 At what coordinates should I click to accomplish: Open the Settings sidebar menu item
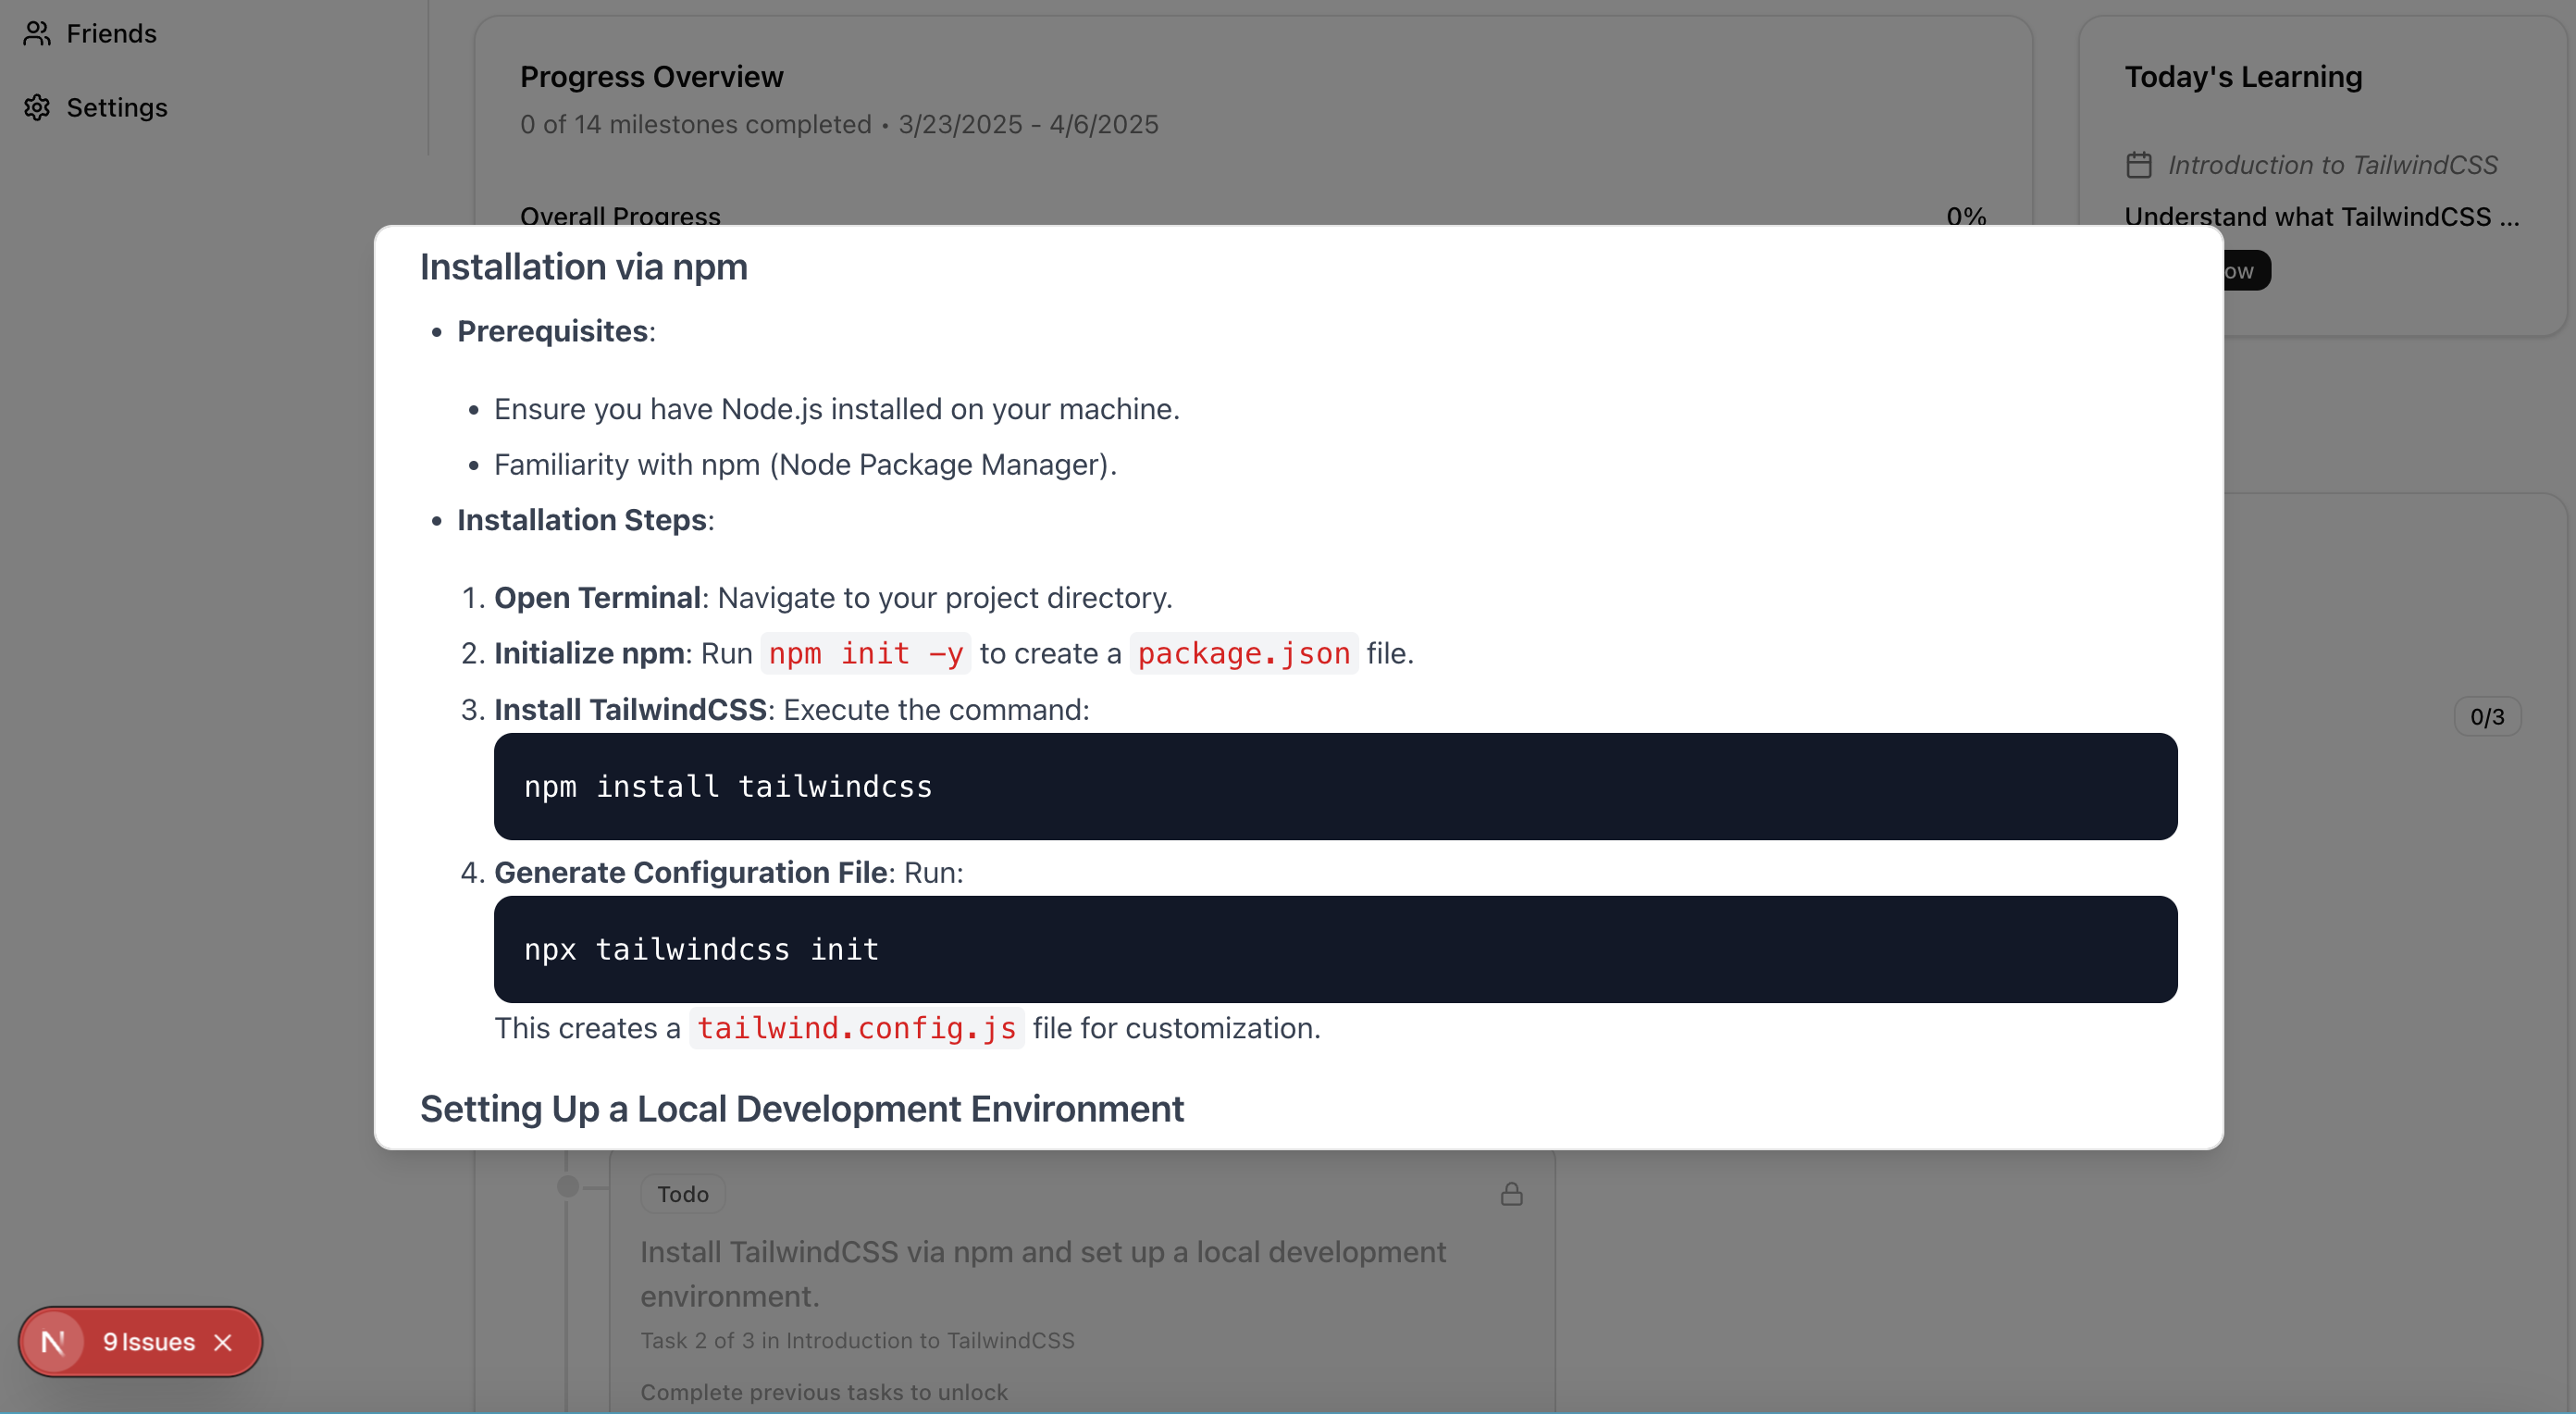tap(116, 107)
